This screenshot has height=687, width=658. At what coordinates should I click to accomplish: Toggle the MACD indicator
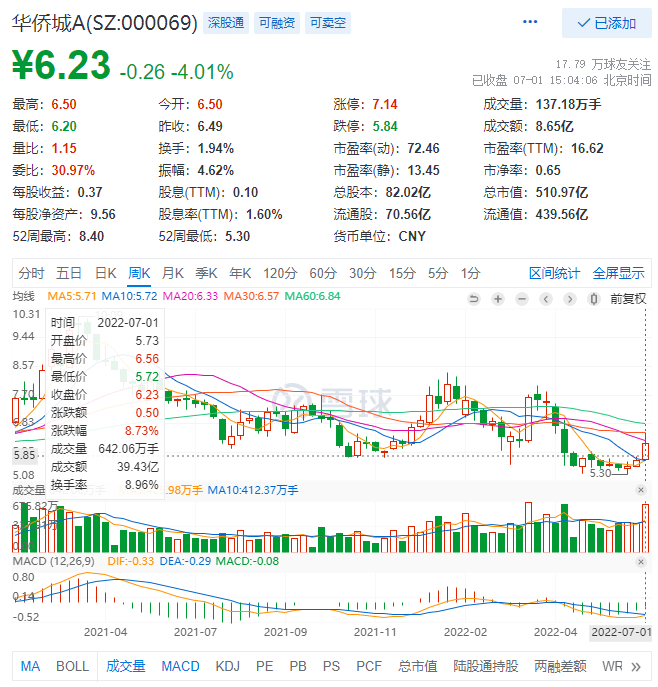point(180,667)
